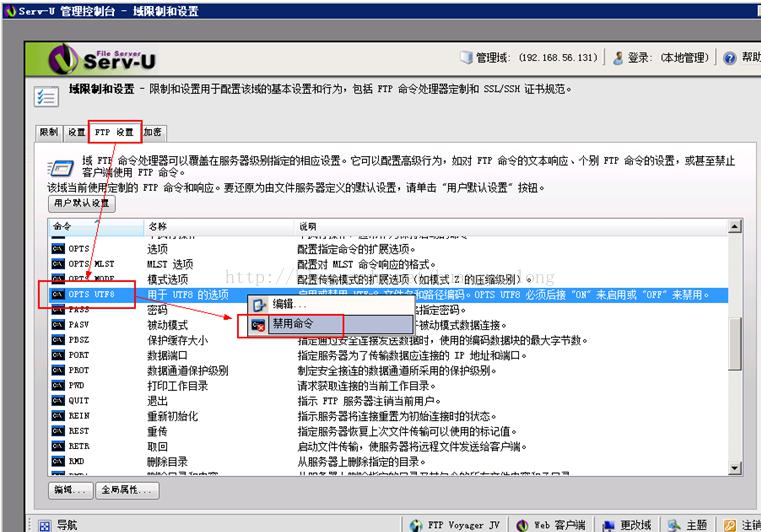Click the 全局属性... button
The image size is (761, 532).
127,490
